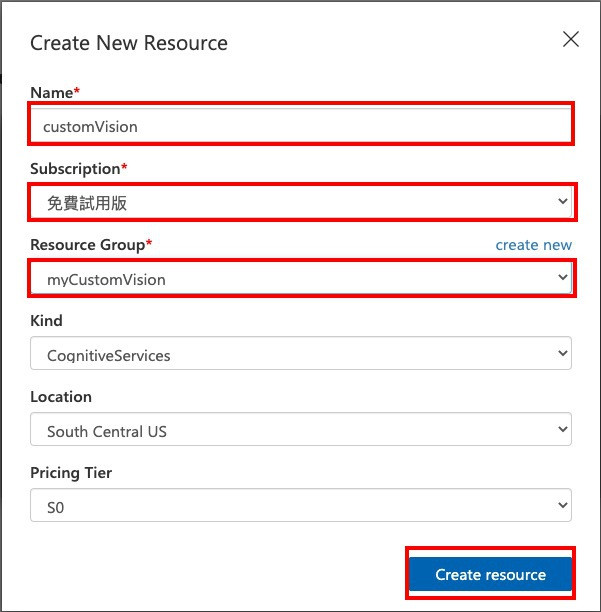This screenshot has width=601, height=612.
Task: Open the Pricing Tier dropdown showing S0
Action: coord(300,507)
